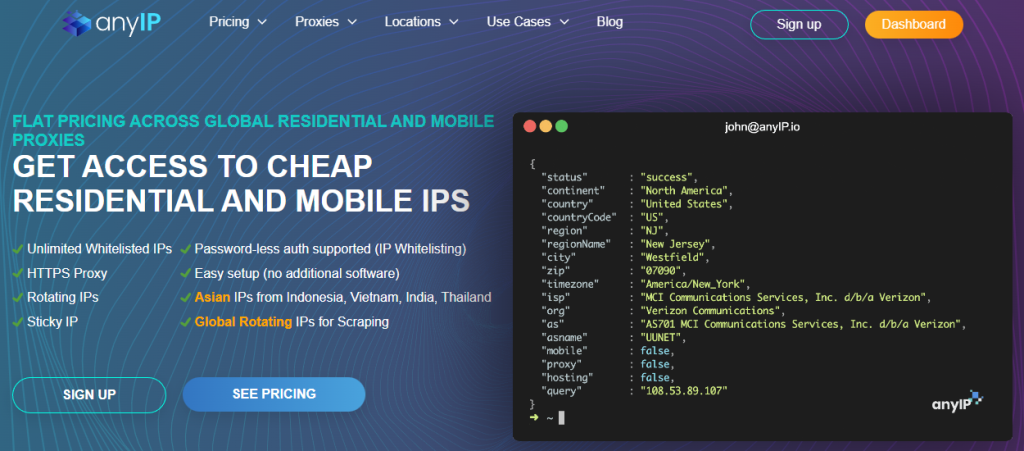This screenshot has height=451, width=1024.
Task: Click the checkmark beside Easy setup
Action: tap(186, 273)
